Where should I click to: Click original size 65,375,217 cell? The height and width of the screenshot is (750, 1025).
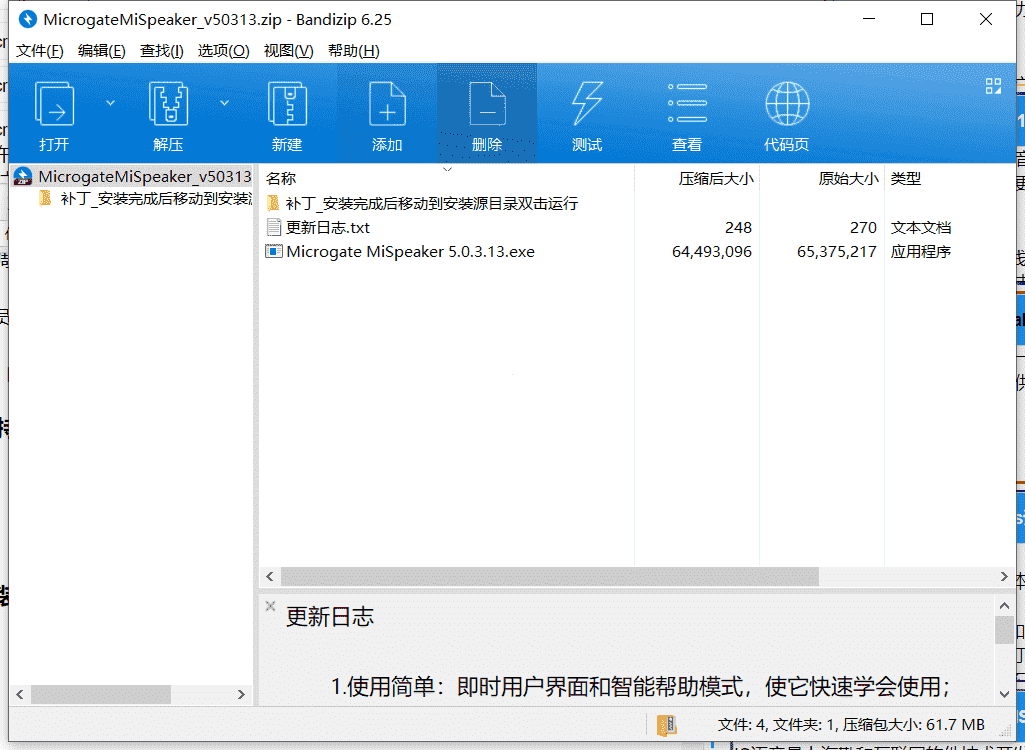click(837, 252)
